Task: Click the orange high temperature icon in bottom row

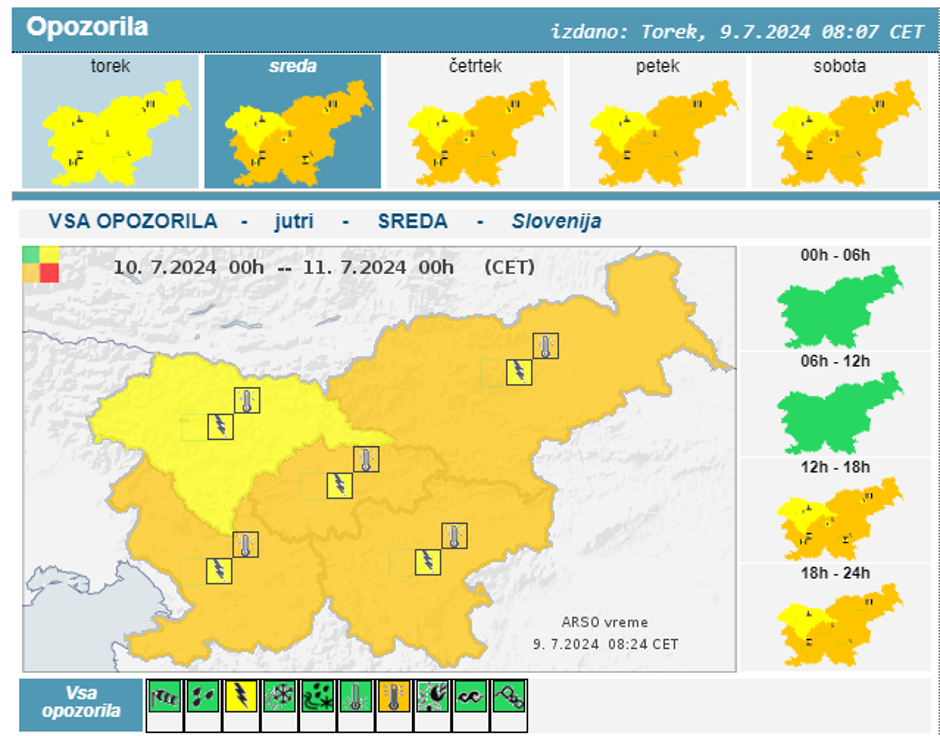Action: (x=393, y=696)
